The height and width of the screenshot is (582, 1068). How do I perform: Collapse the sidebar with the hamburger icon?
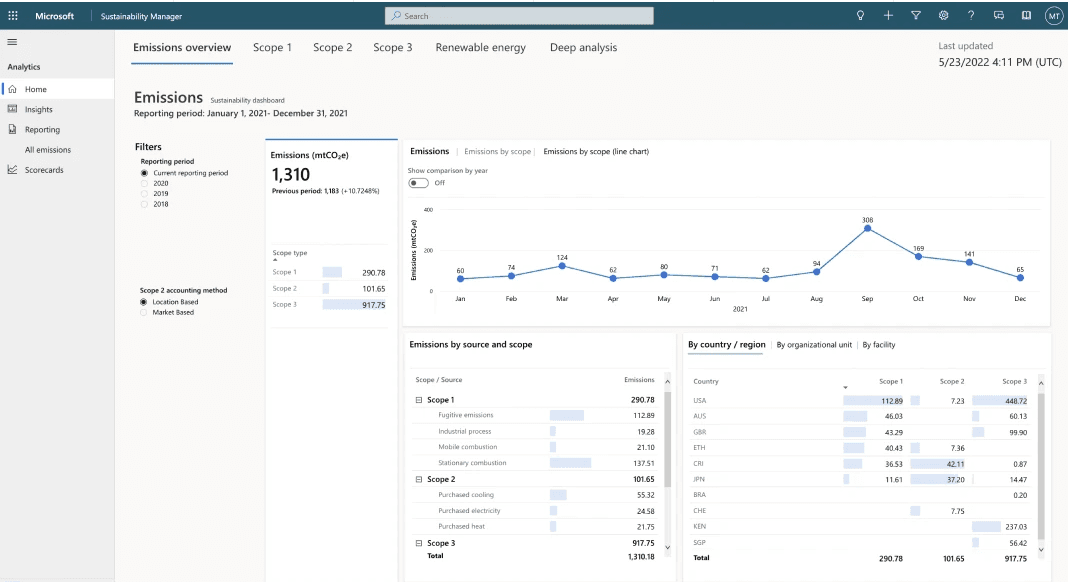coord(12,42)
